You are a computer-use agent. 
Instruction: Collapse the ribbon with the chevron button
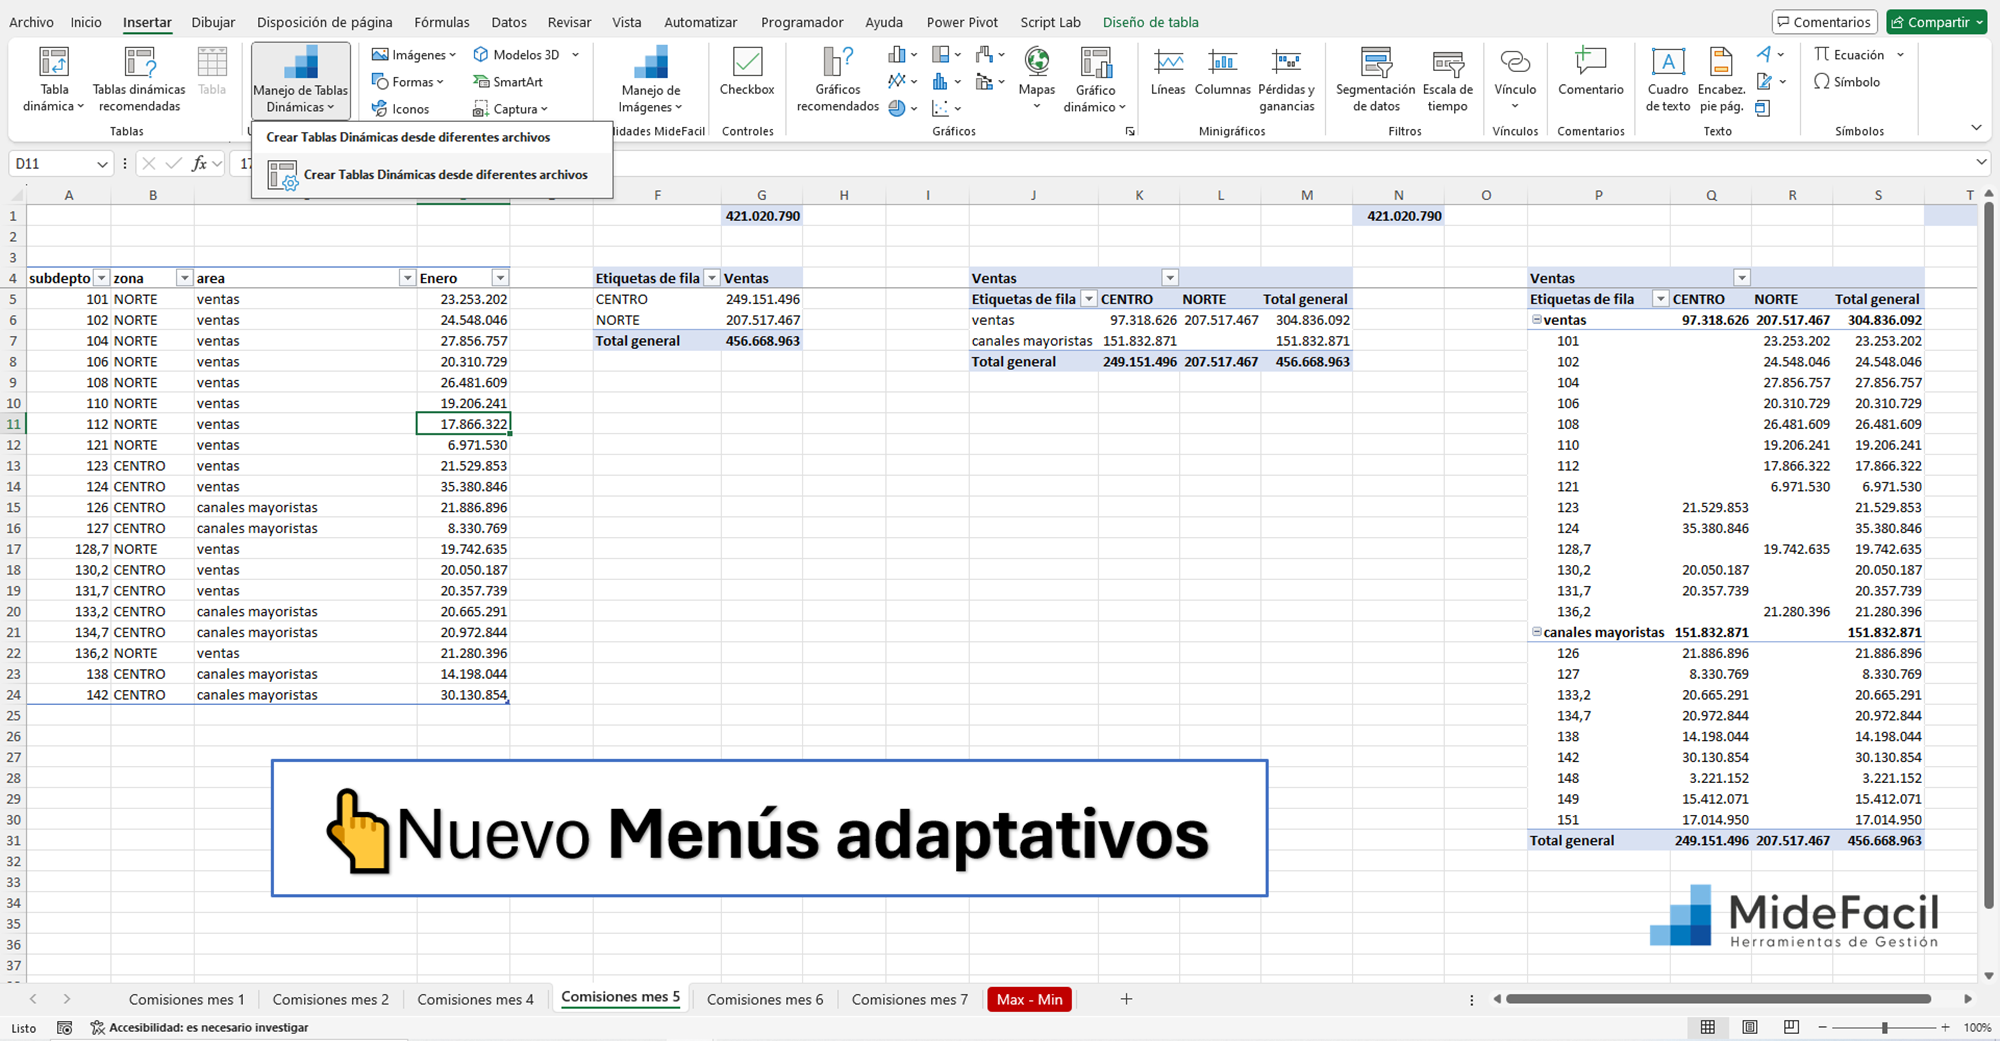[x=1976, y=127]
